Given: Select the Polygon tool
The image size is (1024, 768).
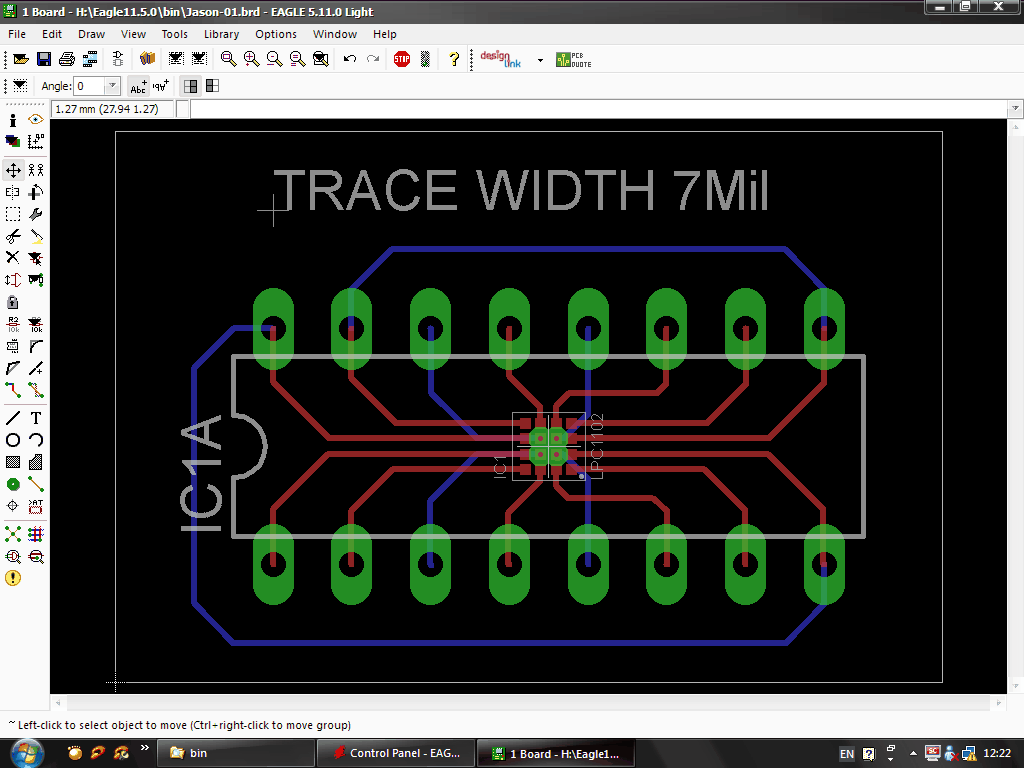Looking at the screenshot, I should 36,462.
